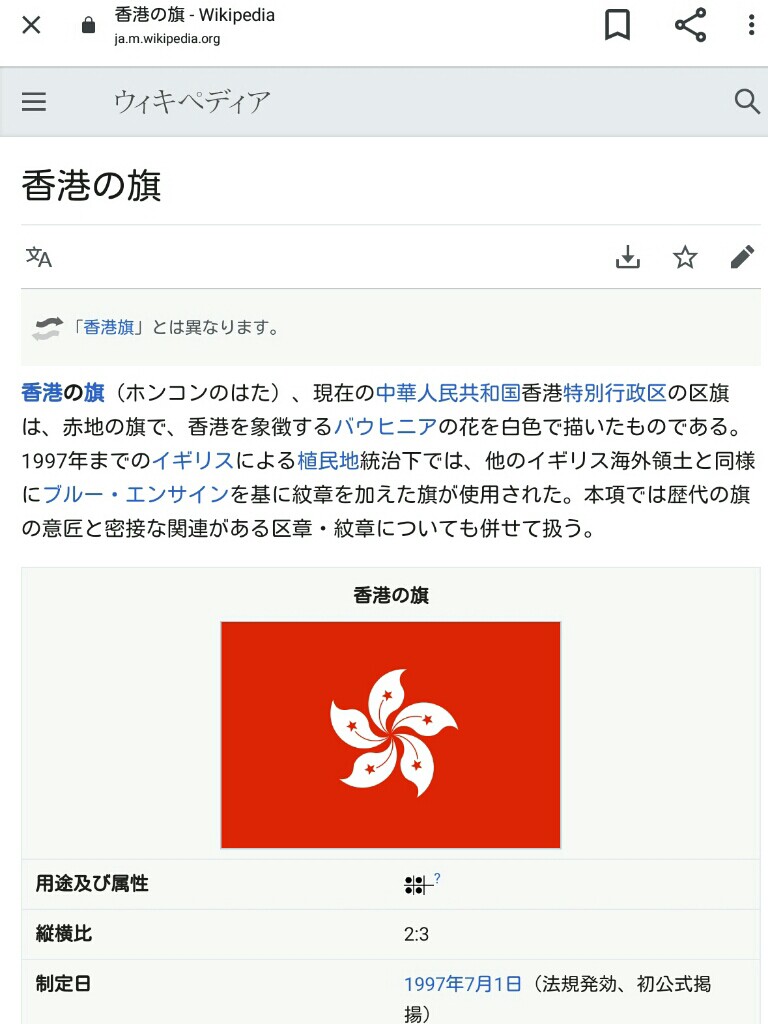Share the page with the share icon
This screenshot has height=1024, width=768.
click(690, 25)
